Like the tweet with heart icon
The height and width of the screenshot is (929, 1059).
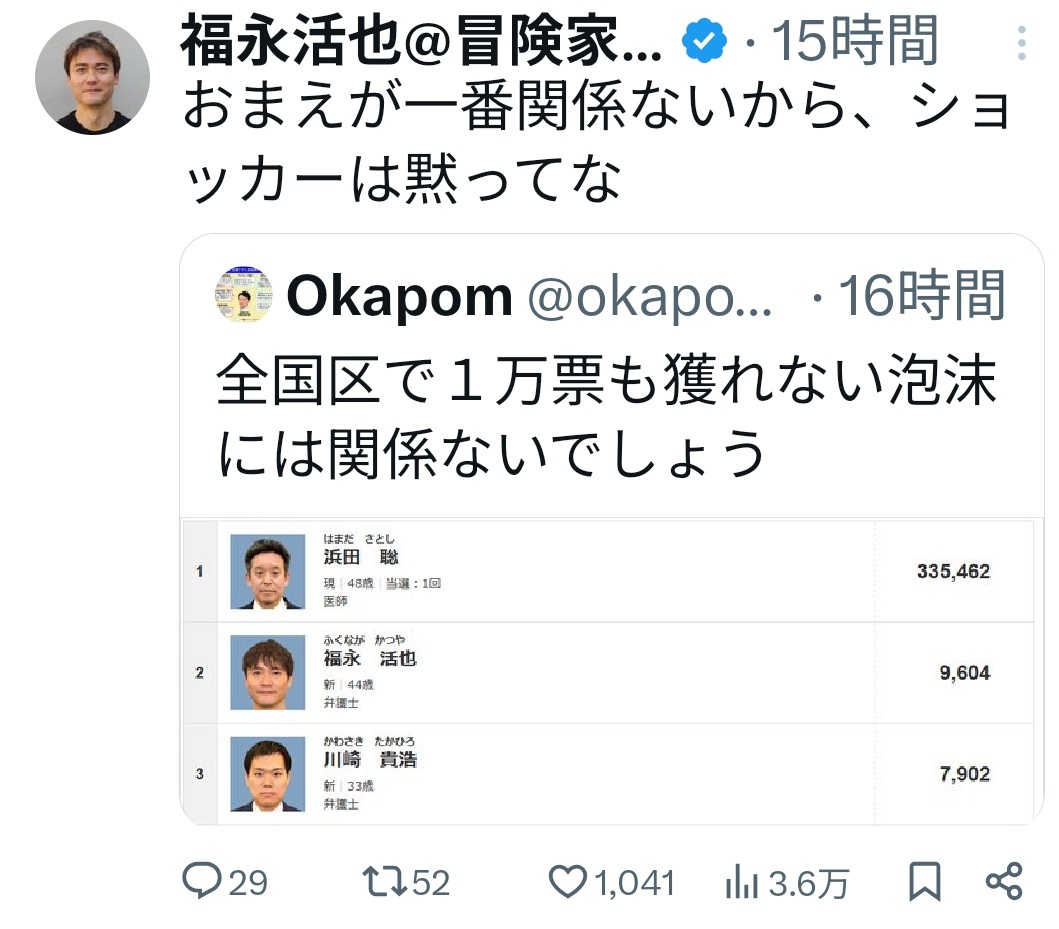568,881
